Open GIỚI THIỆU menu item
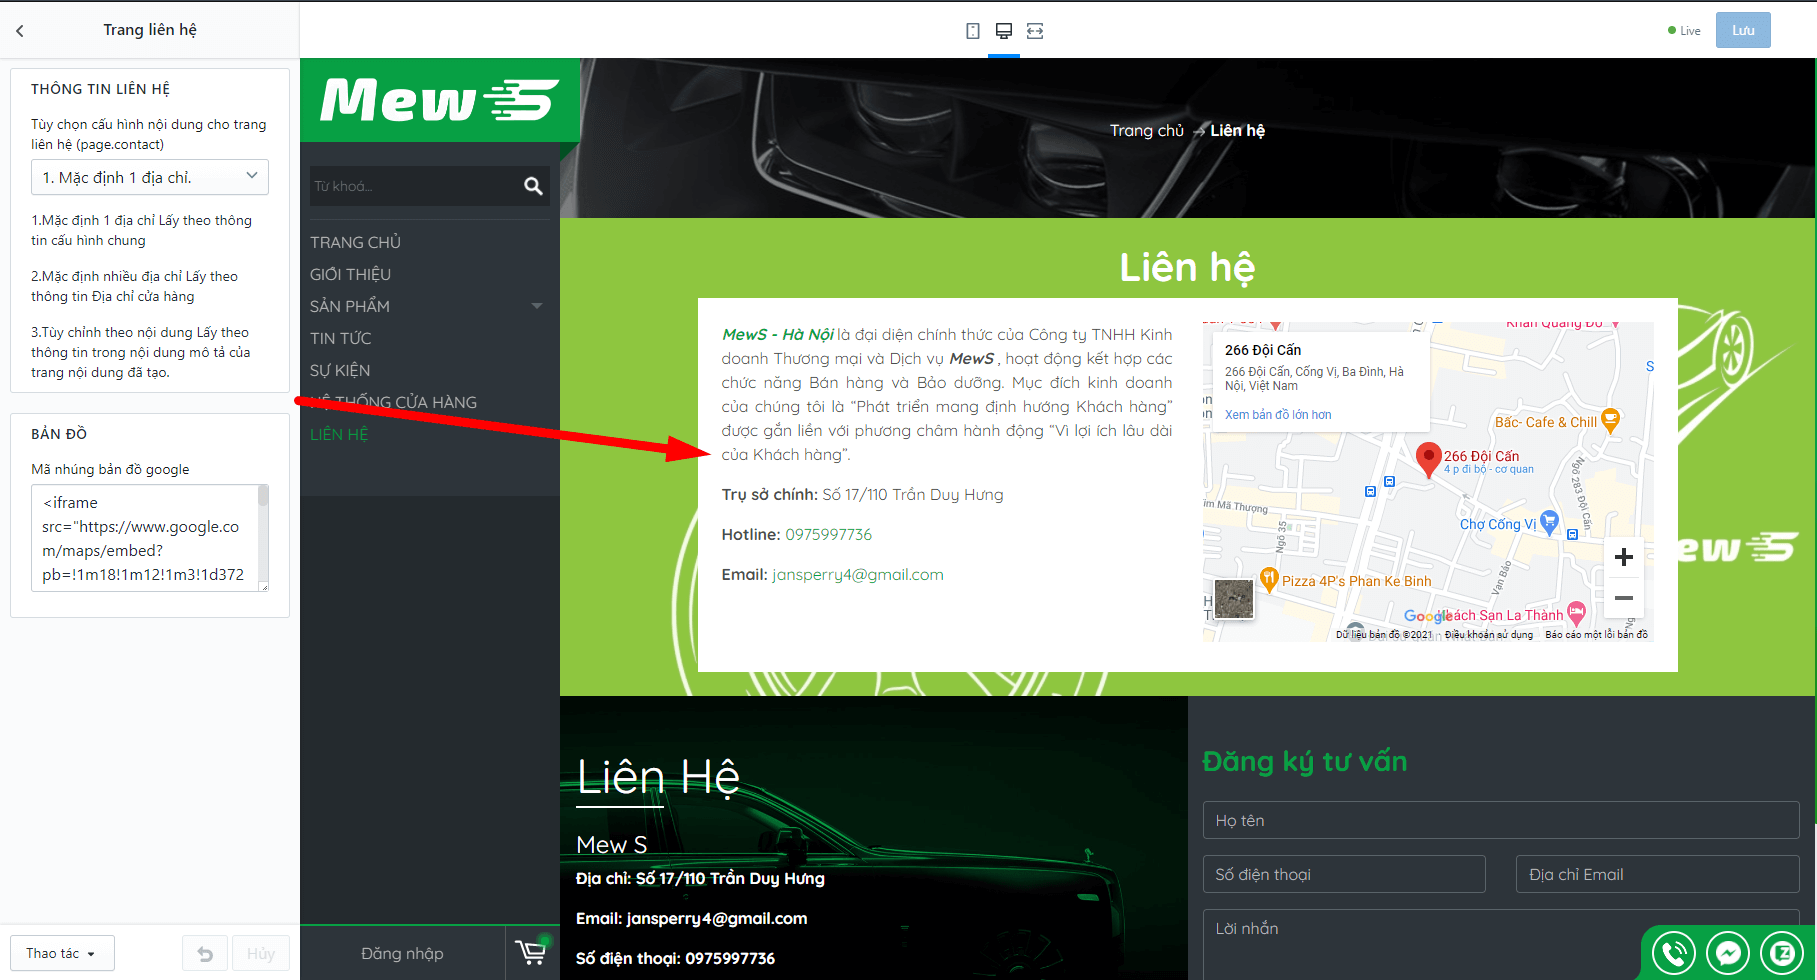This screenshot has height=980, width=1817. click(350, 274)
